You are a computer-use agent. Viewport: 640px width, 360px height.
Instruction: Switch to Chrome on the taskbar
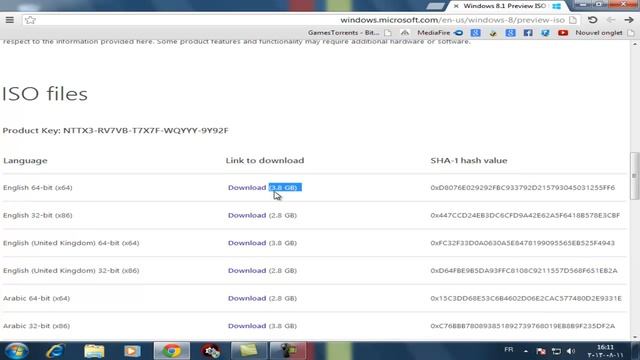point(172,351)
